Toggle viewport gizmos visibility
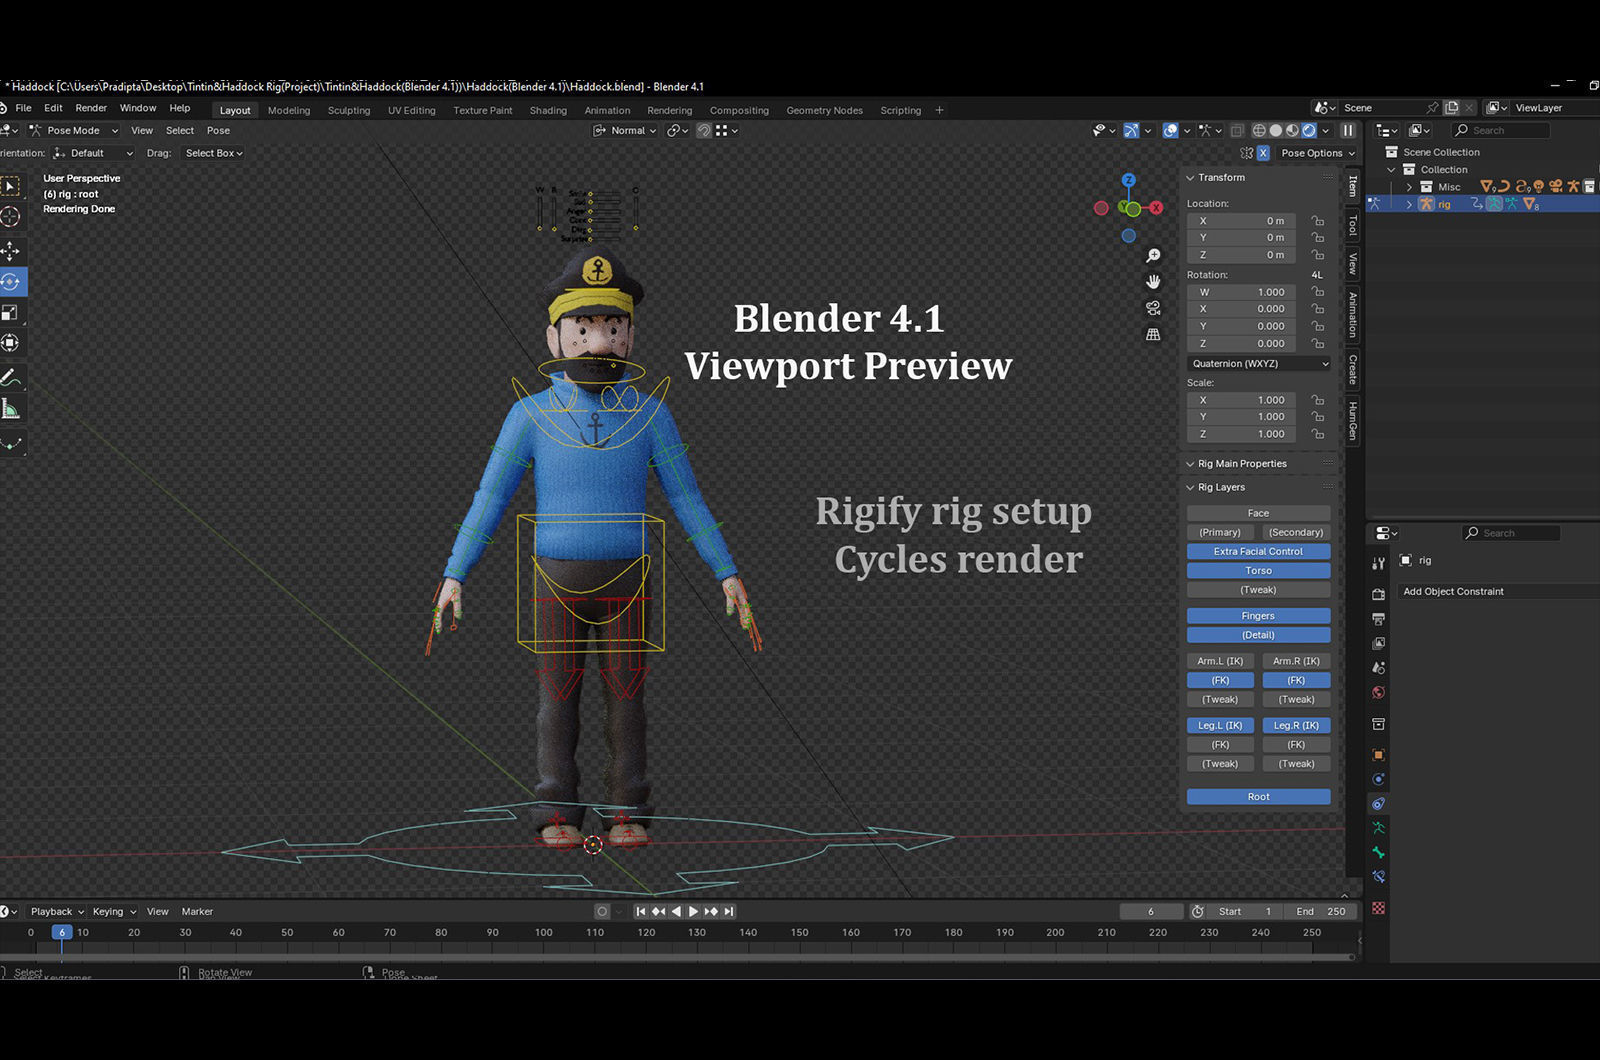1600x1060 pixels. [1131, 130]
